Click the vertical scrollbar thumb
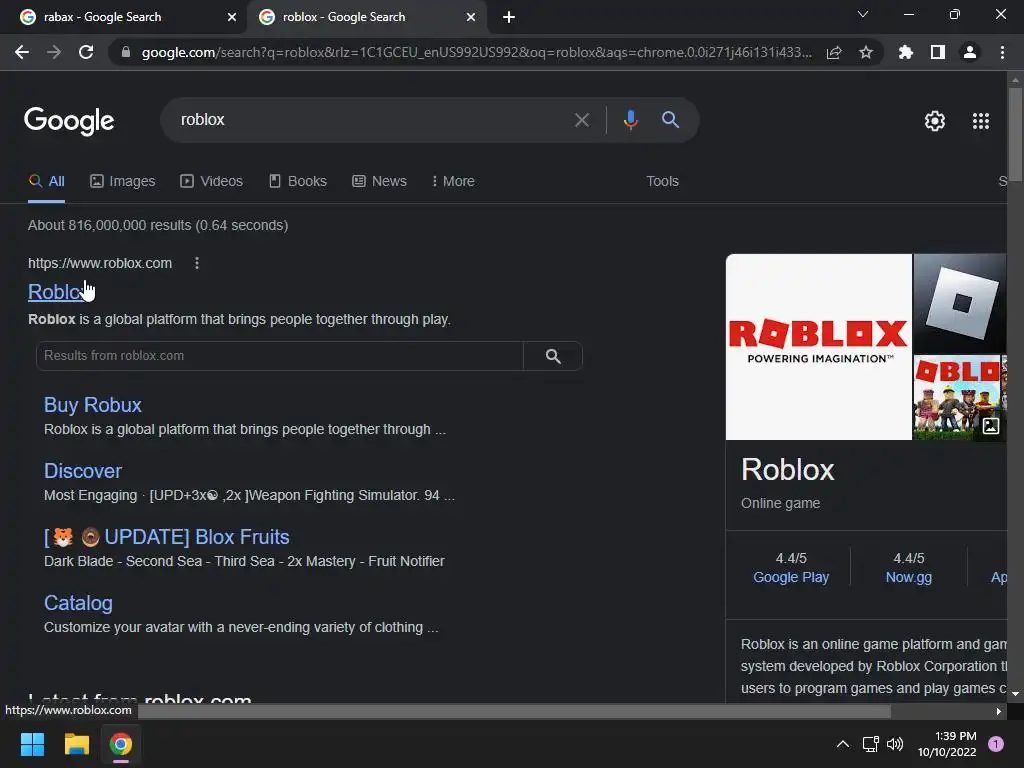1024x768 pixels. [1015, 134]
